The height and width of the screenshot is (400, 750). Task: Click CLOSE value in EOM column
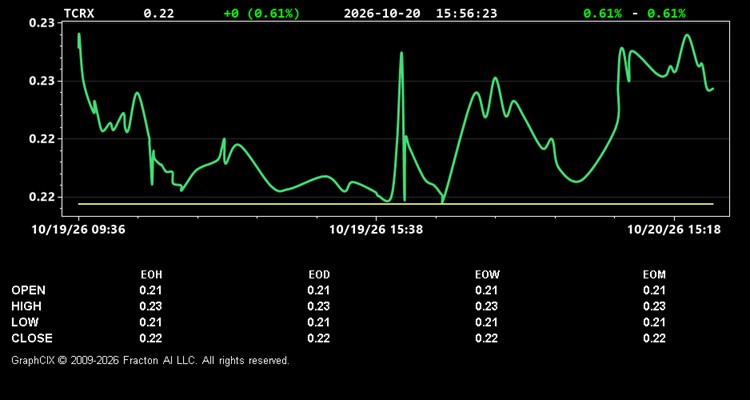click(654, 338)
